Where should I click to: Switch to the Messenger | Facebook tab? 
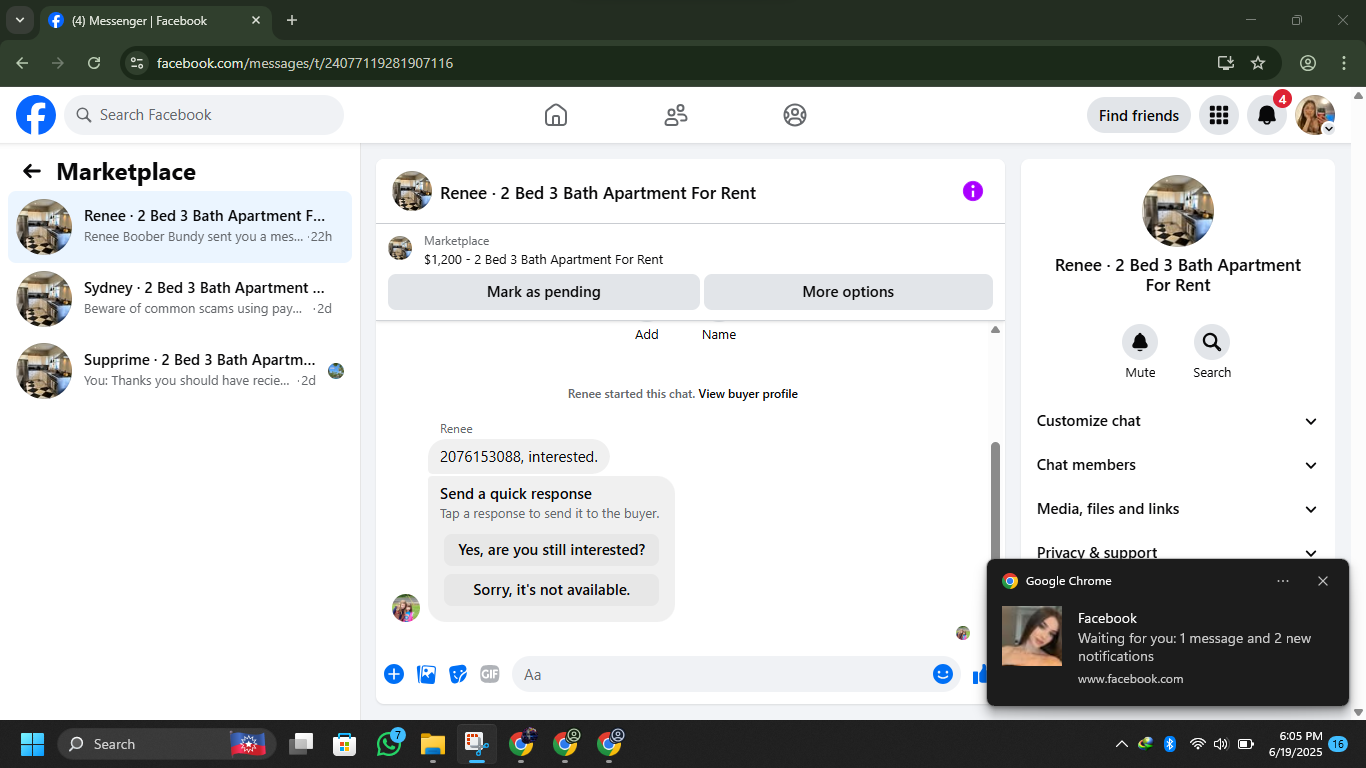pos(155,20)
